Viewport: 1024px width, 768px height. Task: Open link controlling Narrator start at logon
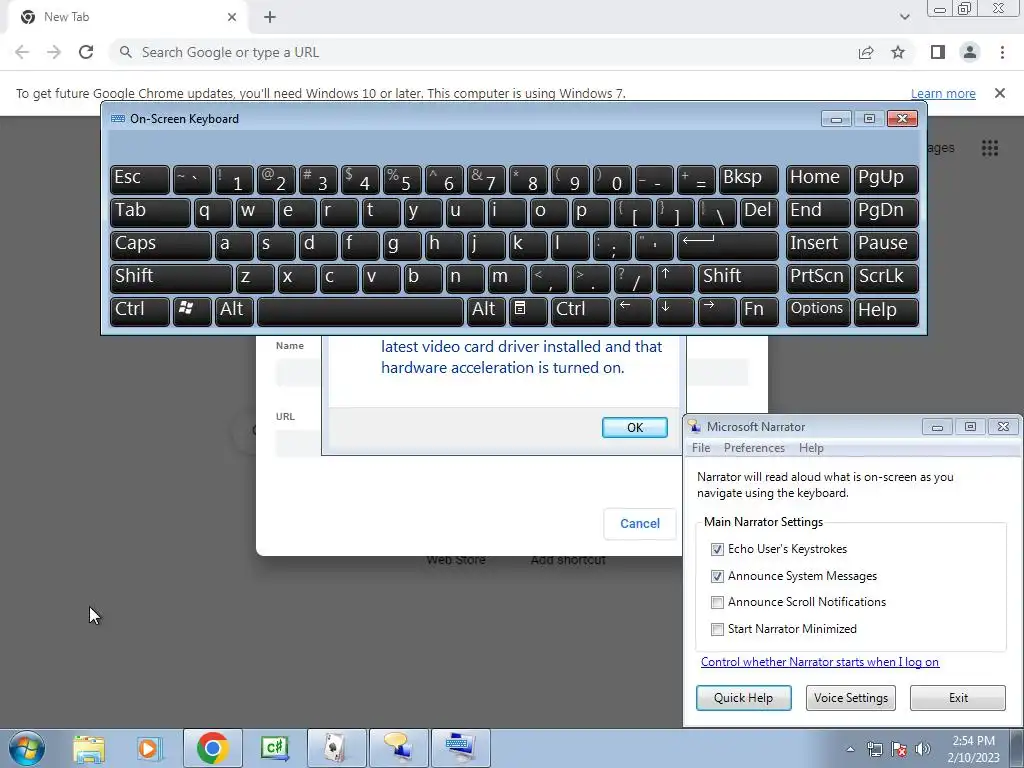[x=820, y=662]
